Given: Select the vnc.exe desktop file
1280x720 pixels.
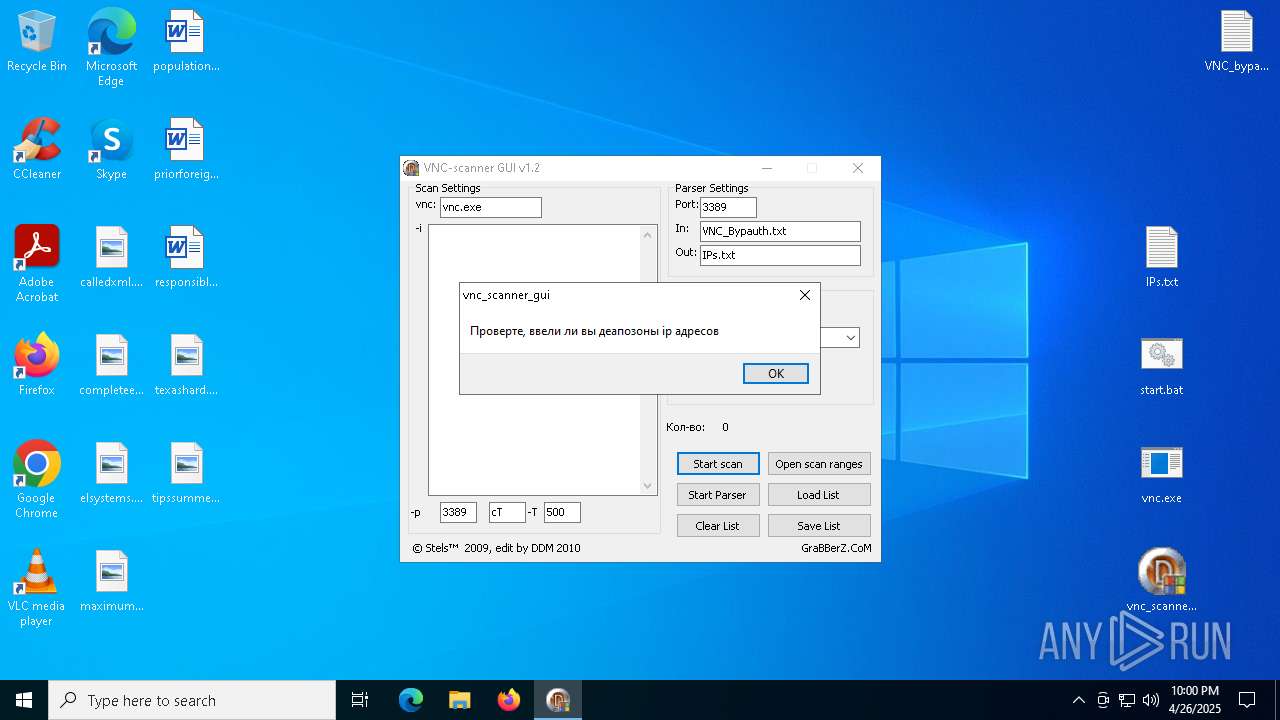Looking at the screenshot, I should 1161,474.
